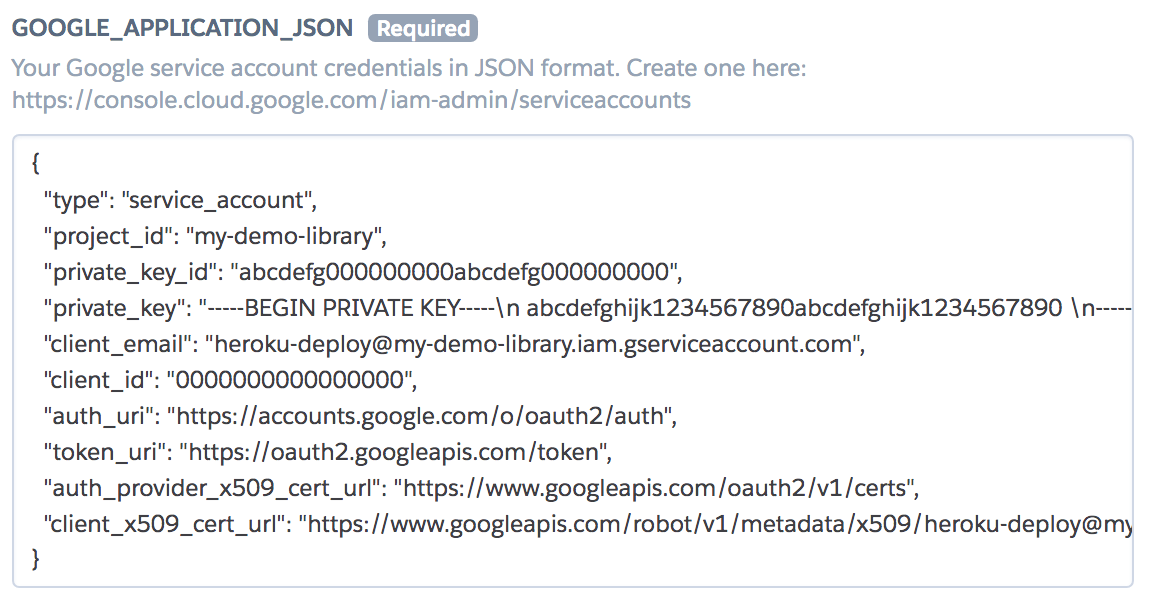
Task: Click the "type": "service_account" line
Action: tap(180, 200)
